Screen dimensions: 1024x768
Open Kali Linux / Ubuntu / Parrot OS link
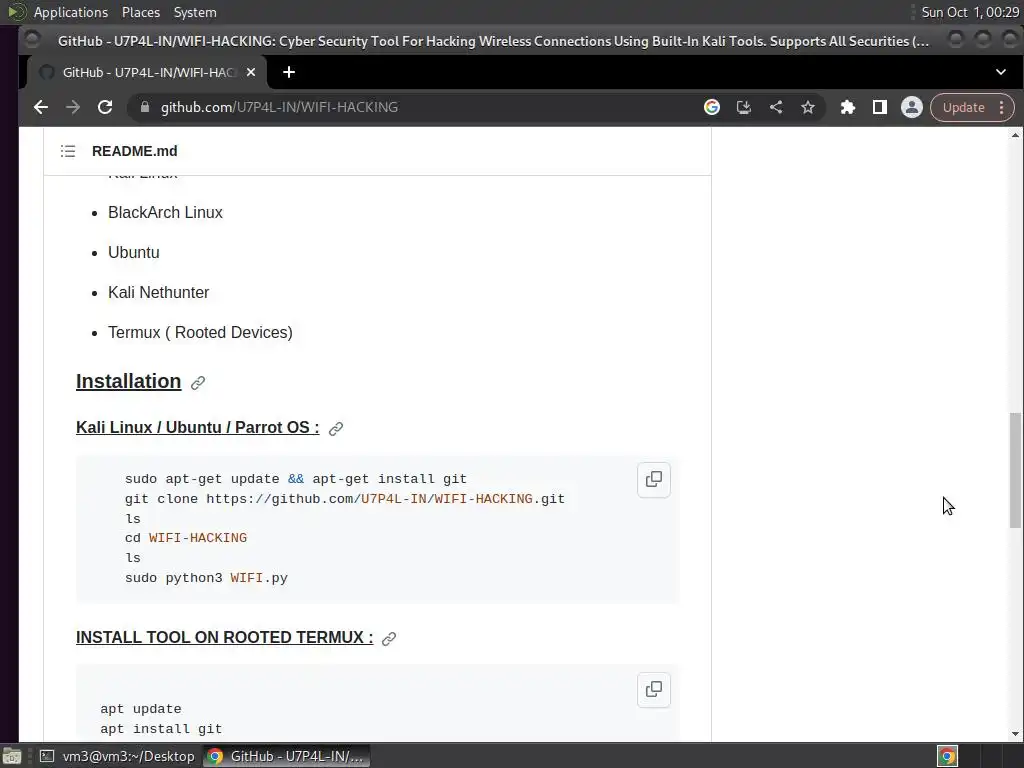[198, 428]
